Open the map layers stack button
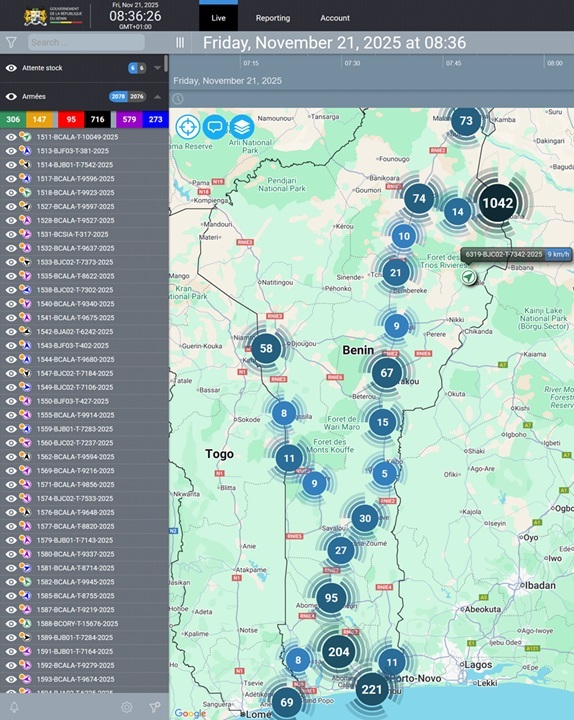This screenshot has height=720, width=574. pyautogui.click(x=242, y=127)
